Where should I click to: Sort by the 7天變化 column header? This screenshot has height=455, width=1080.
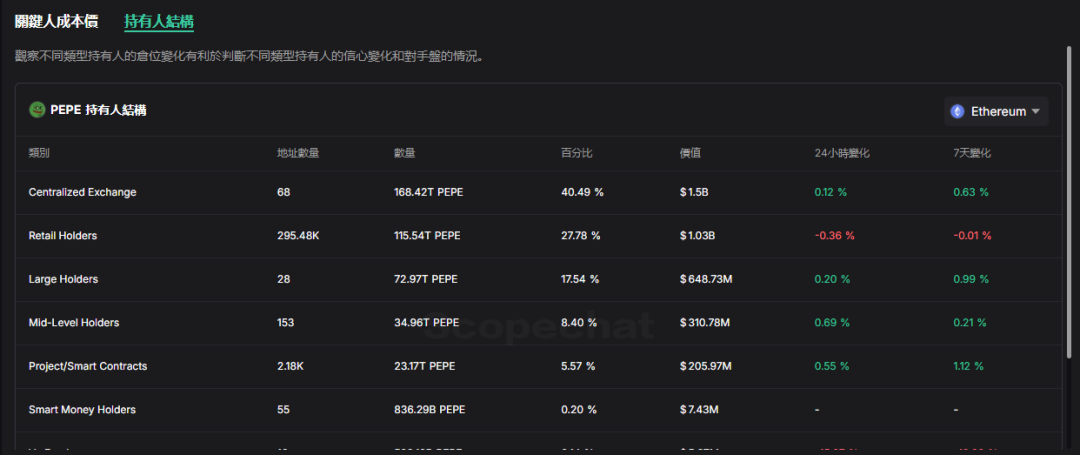[972, 153]
